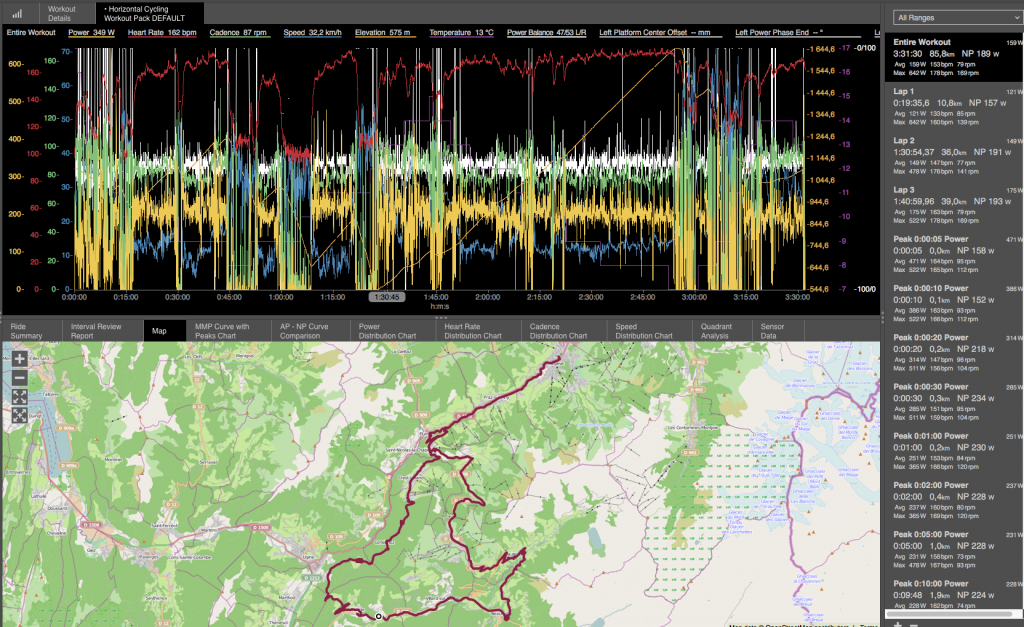This screenshot has height=627, width=1024.
Task: Click the plus icon below the ranges list
Action: coord(897,623)
